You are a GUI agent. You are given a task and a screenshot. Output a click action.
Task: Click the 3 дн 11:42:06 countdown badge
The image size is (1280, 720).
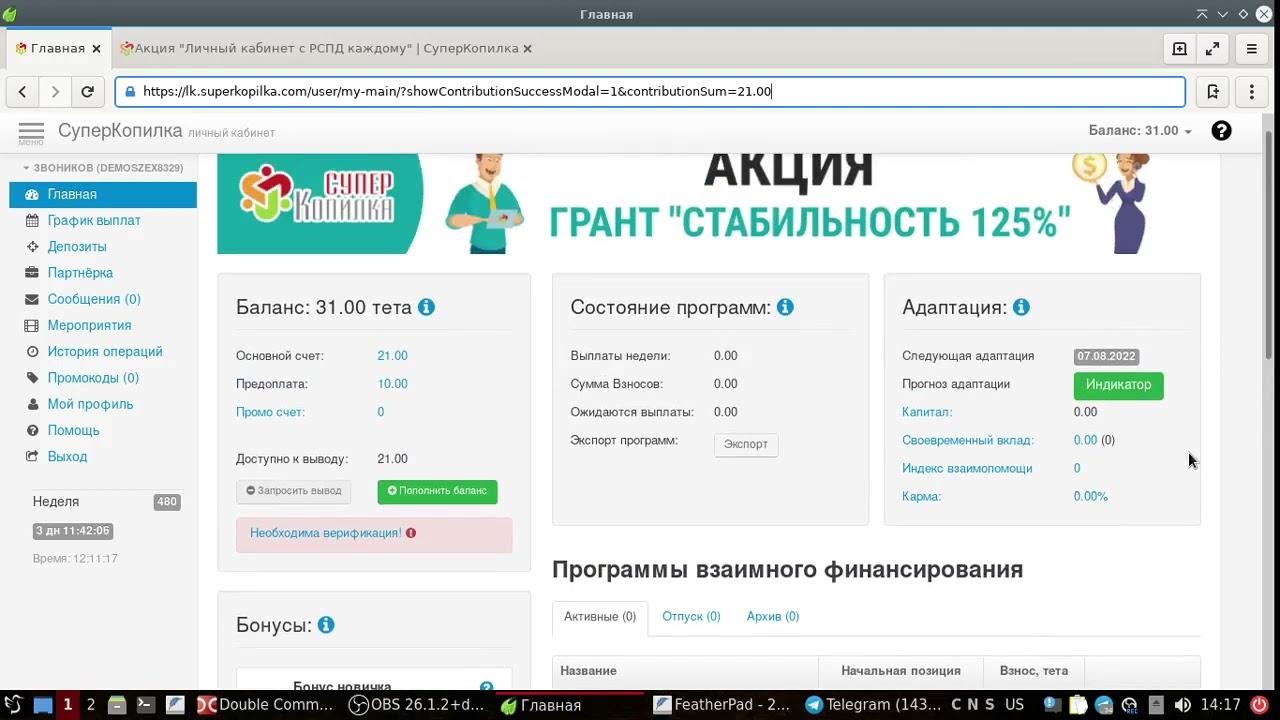72,531
